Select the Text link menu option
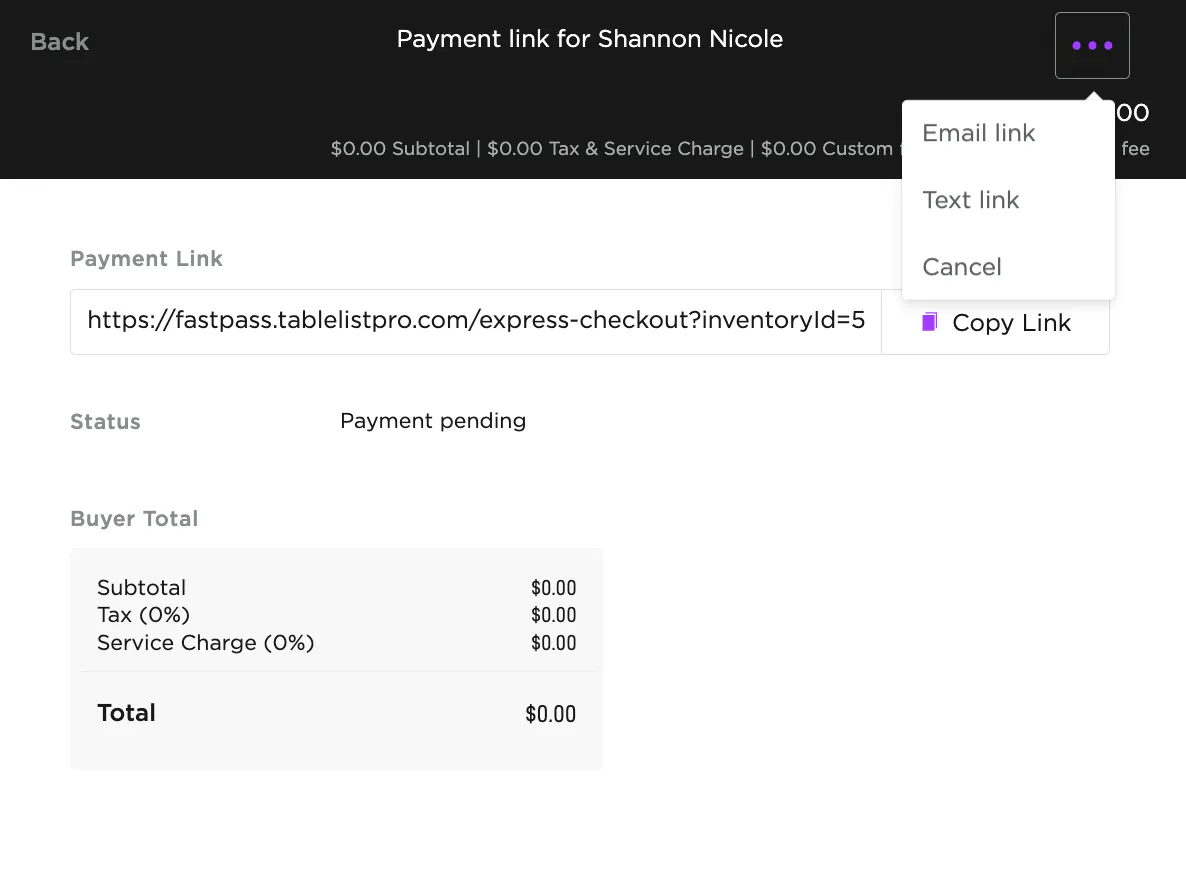 970,200
